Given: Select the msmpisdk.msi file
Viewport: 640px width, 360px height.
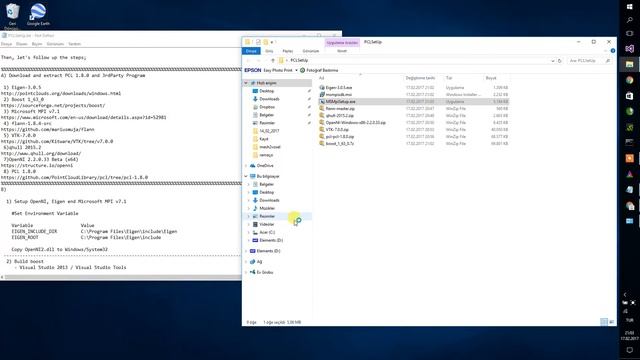Looking at the screenshot, I should point(338,94).
